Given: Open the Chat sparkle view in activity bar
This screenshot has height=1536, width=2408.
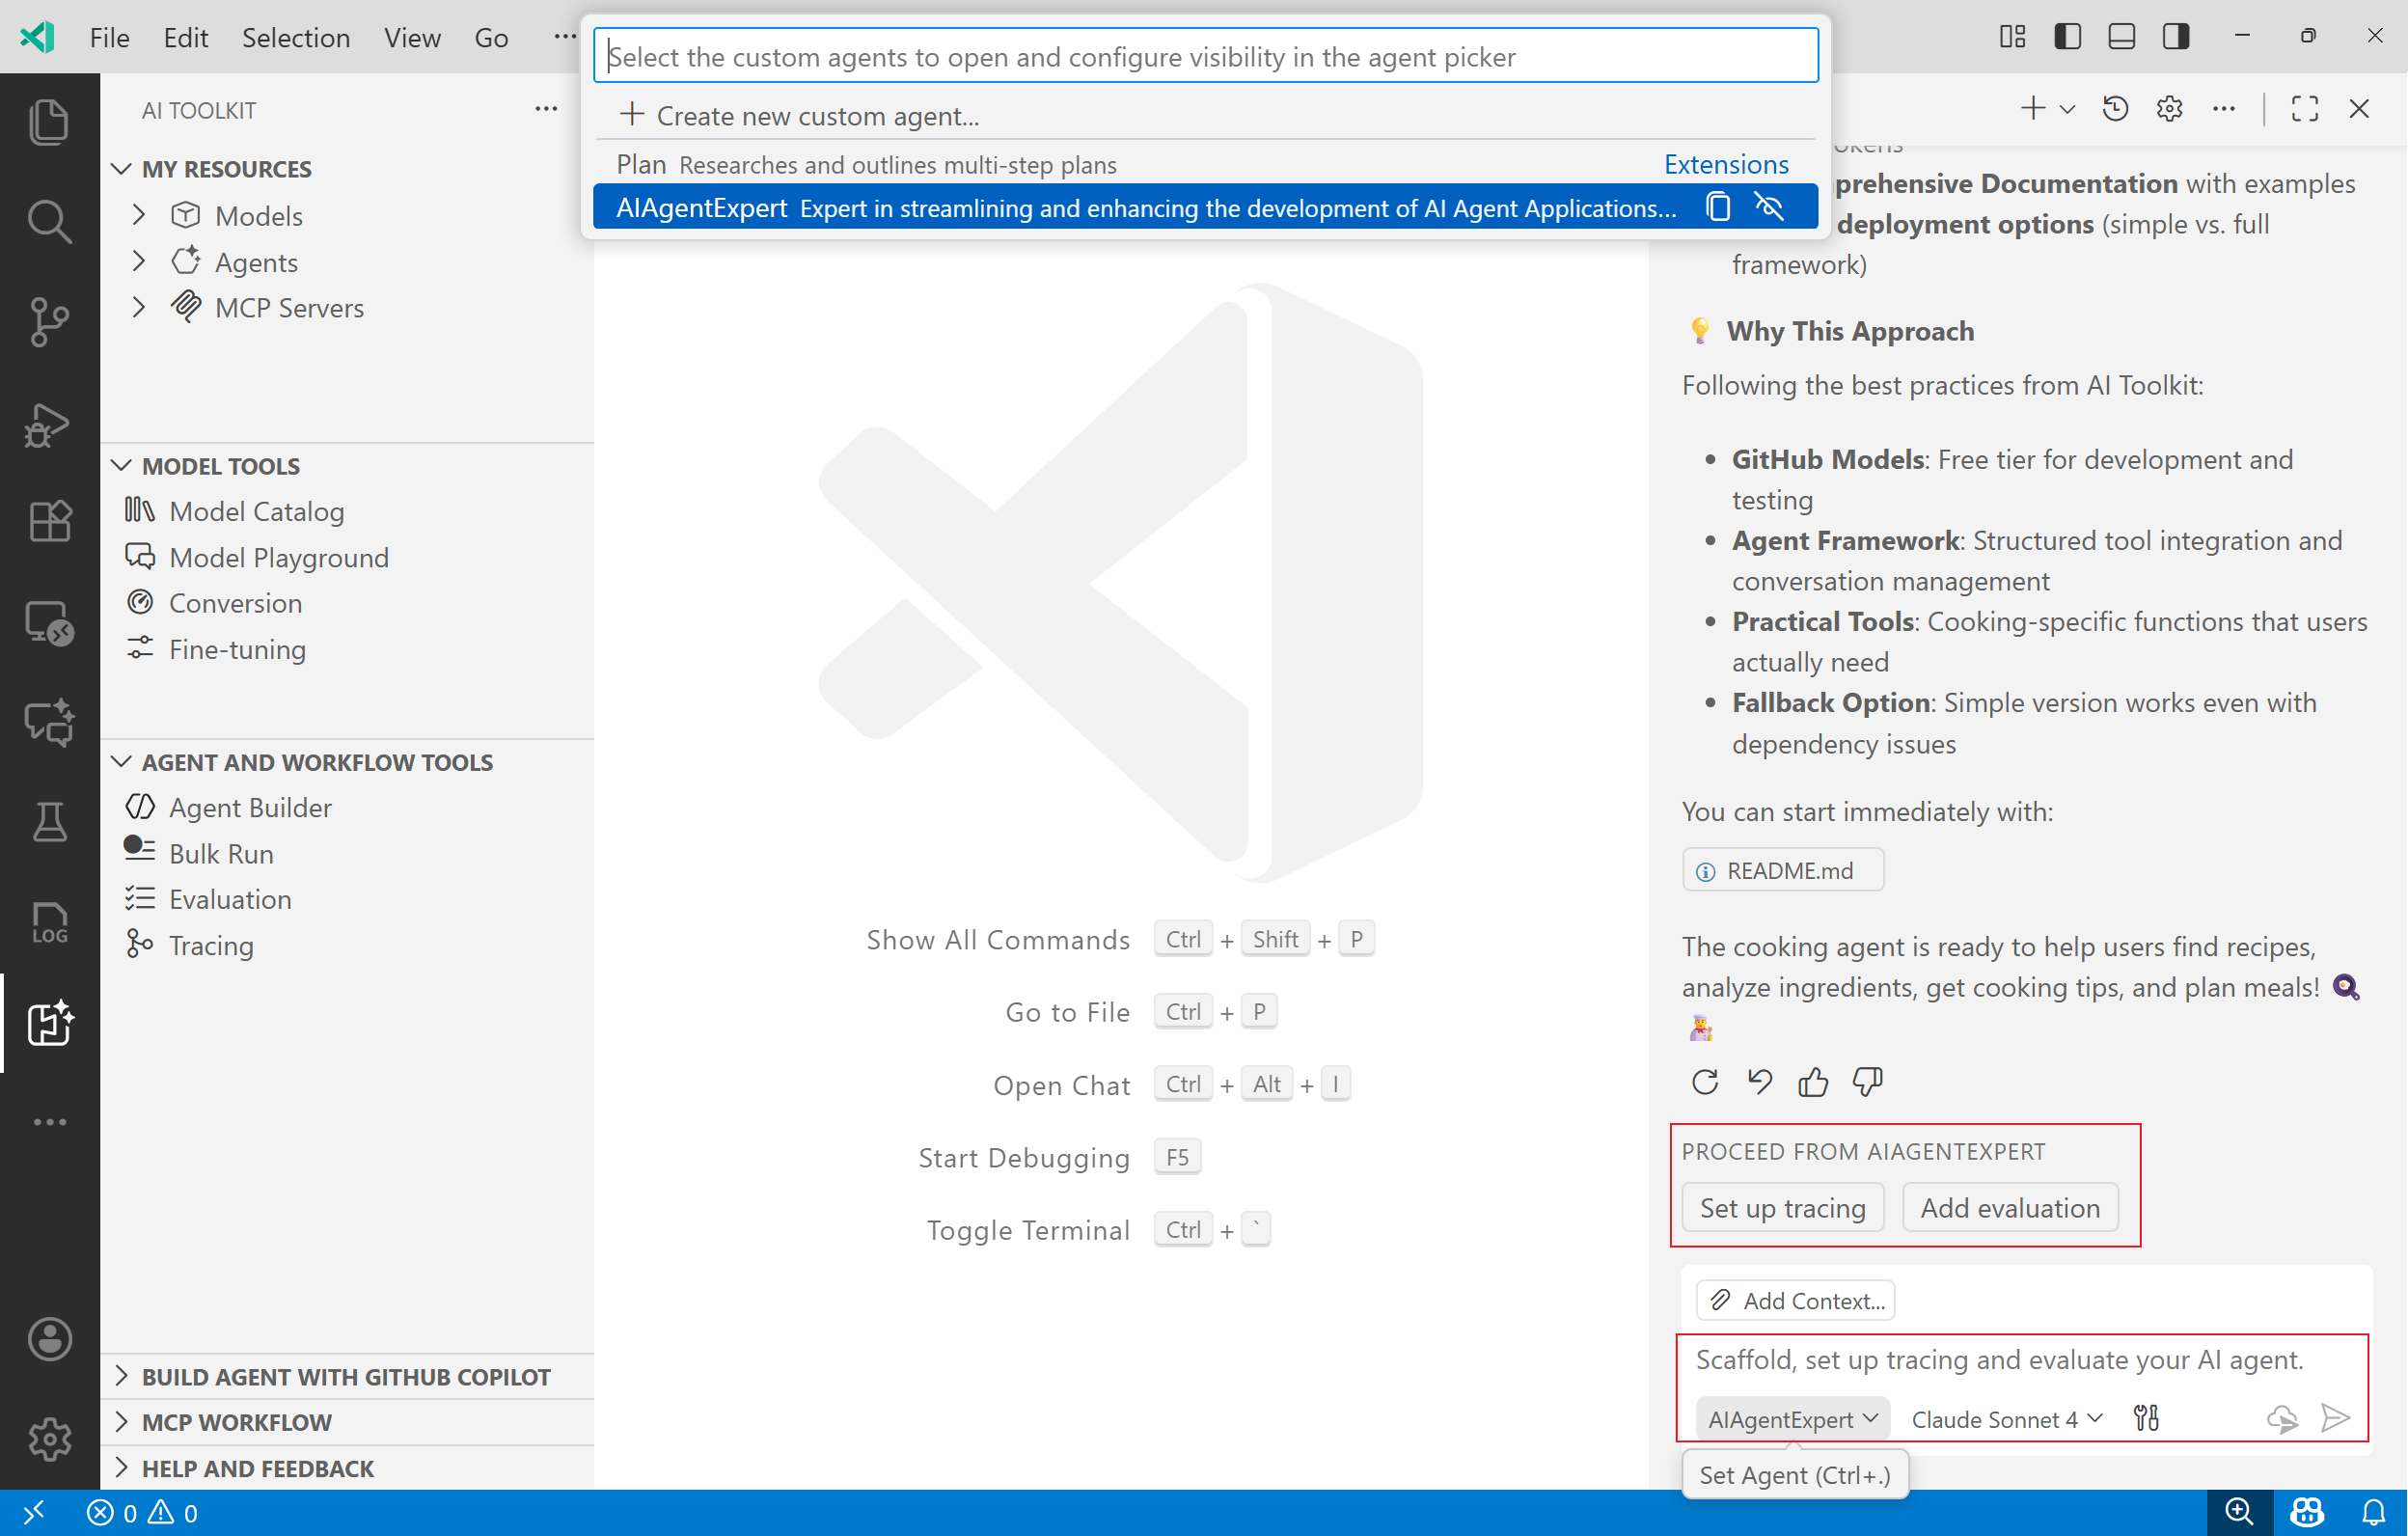Looking at the screenshot, I should (x=49, y=722).
